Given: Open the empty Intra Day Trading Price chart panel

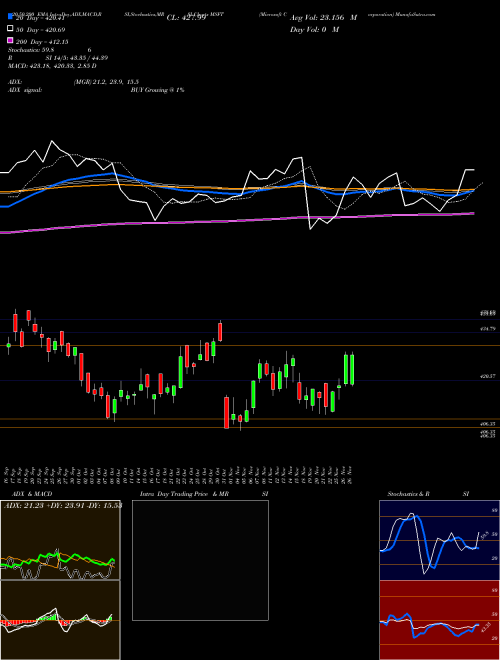Looking at the screenshot, I should [200, 560].
